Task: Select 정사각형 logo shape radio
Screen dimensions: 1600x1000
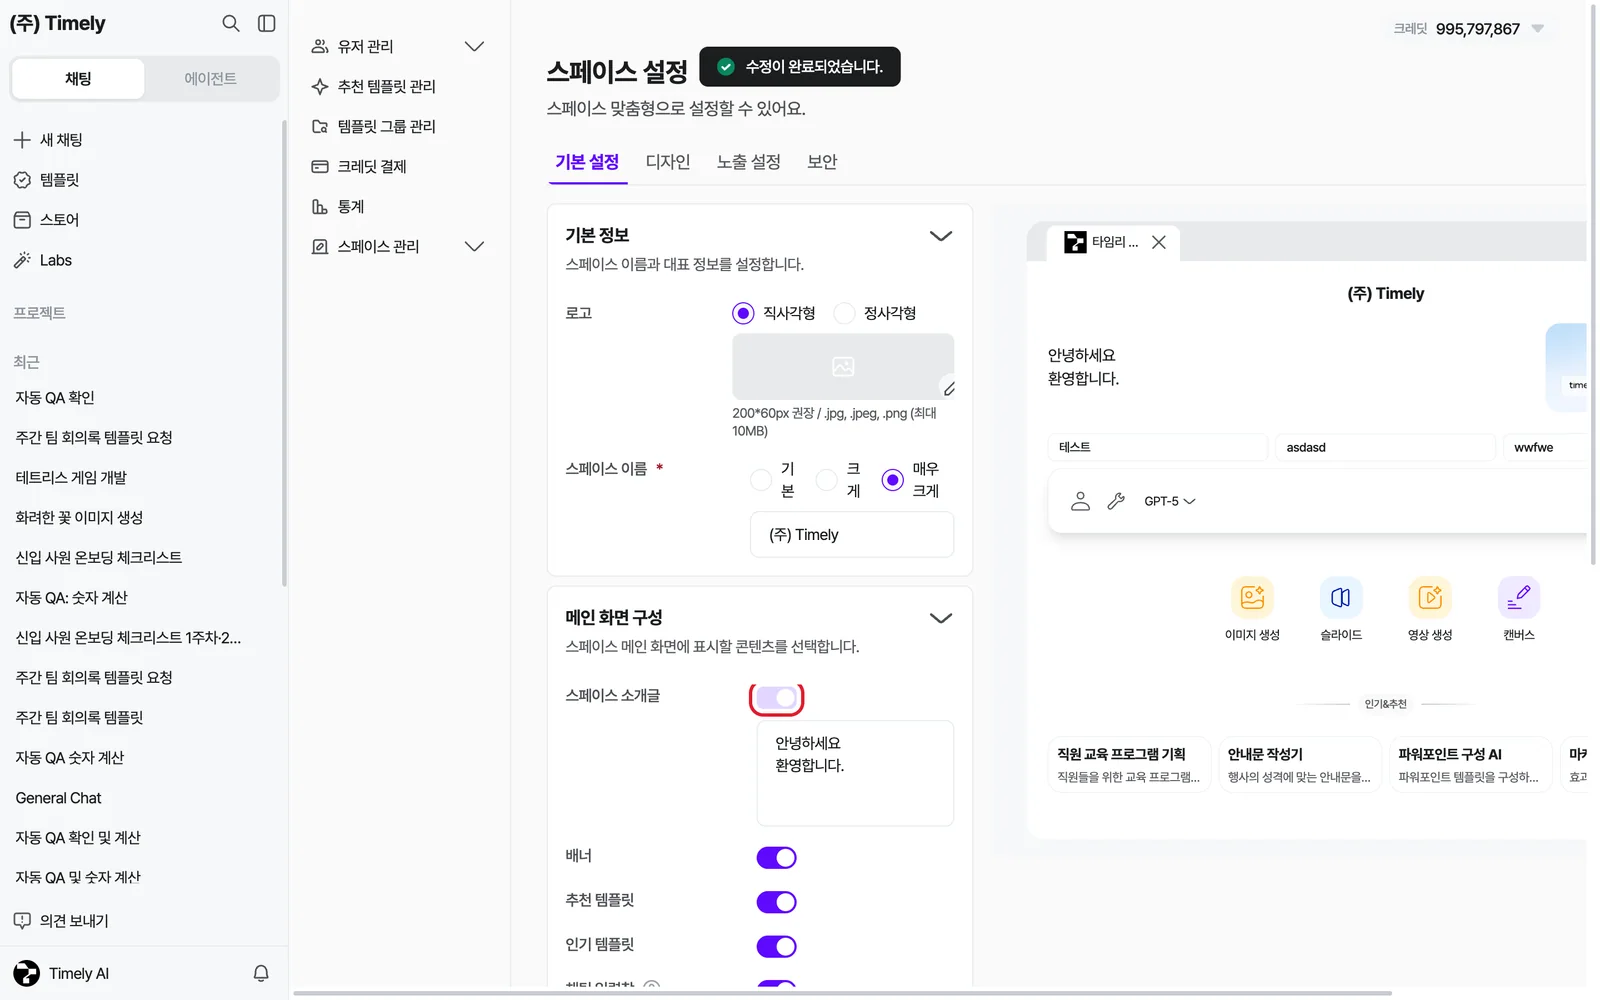Action: [x=844, y=313]
